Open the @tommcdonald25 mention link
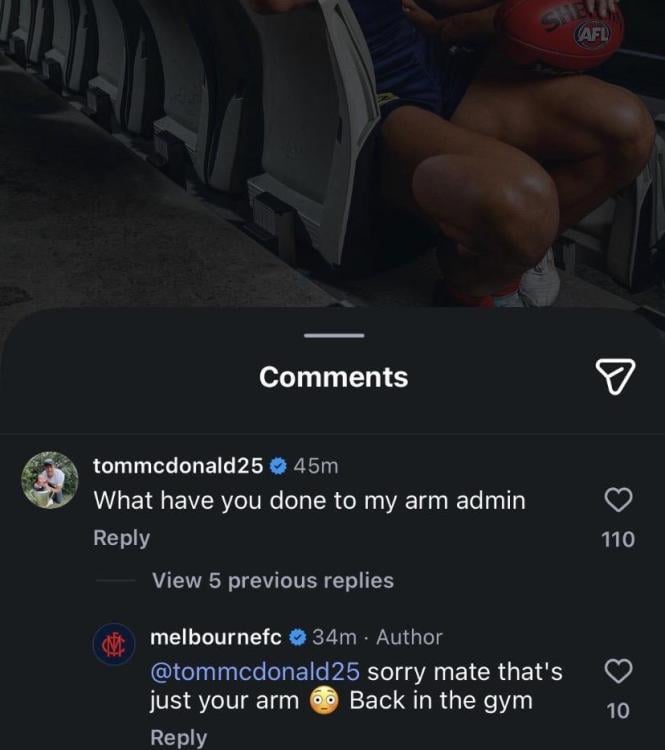665x750 pixels. pos(254,671)
